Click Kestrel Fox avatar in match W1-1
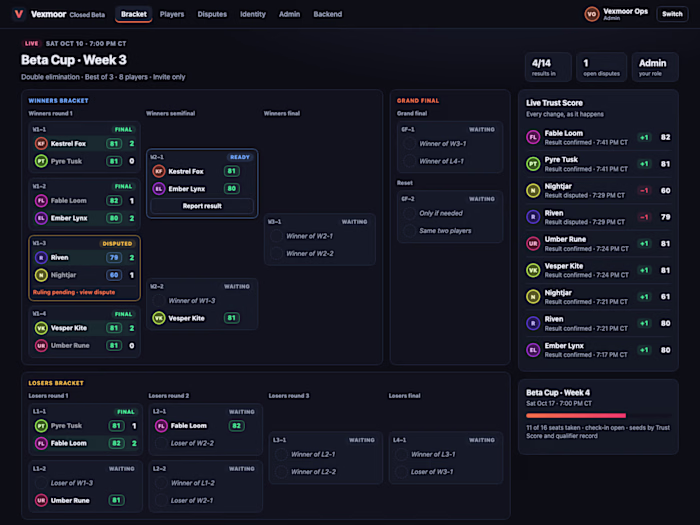700x525 pixels. 41,143
